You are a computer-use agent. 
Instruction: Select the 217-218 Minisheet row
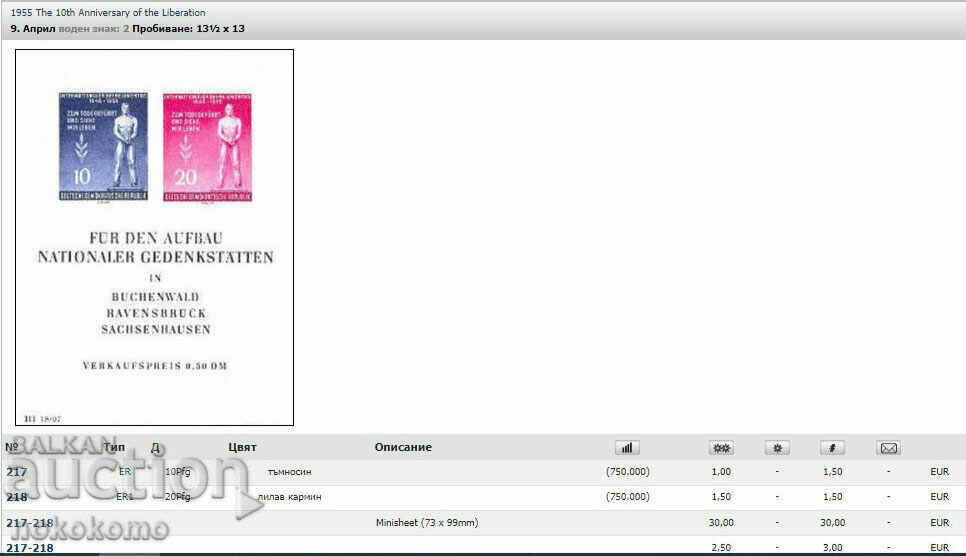click(x=30, y=522)
